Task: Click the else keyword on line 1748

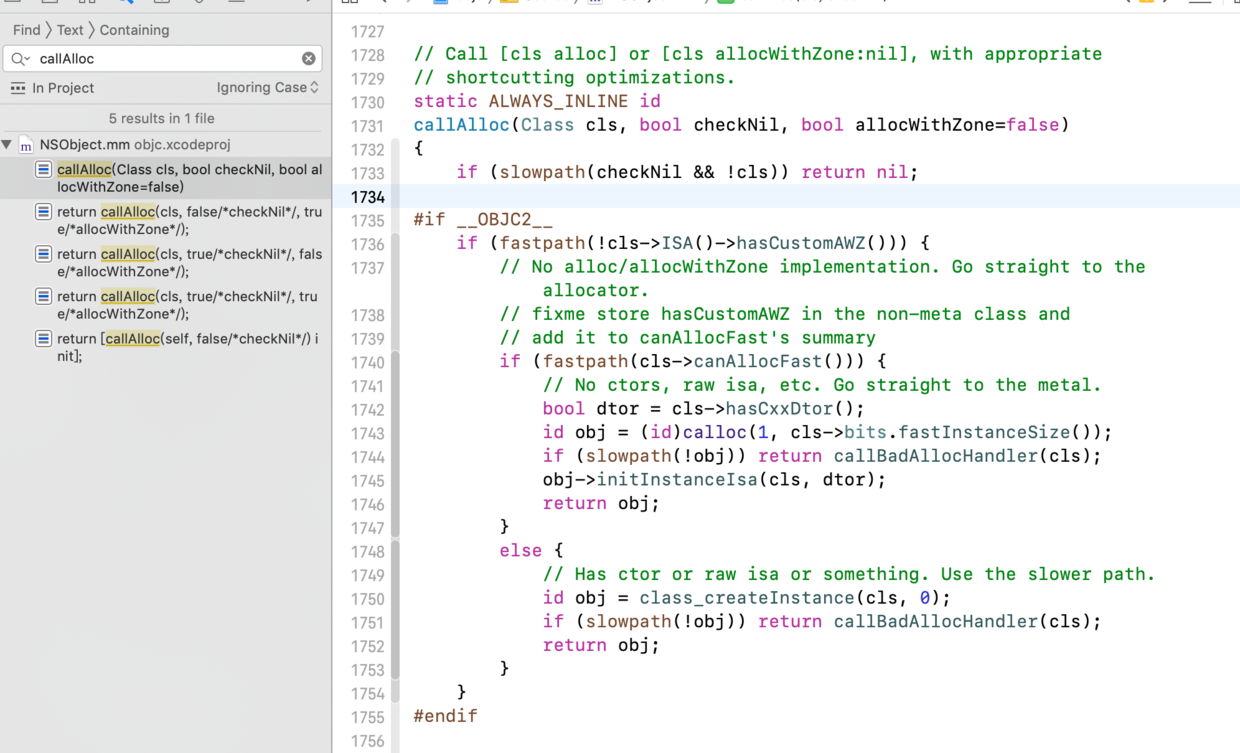Action: pos(521,550)
